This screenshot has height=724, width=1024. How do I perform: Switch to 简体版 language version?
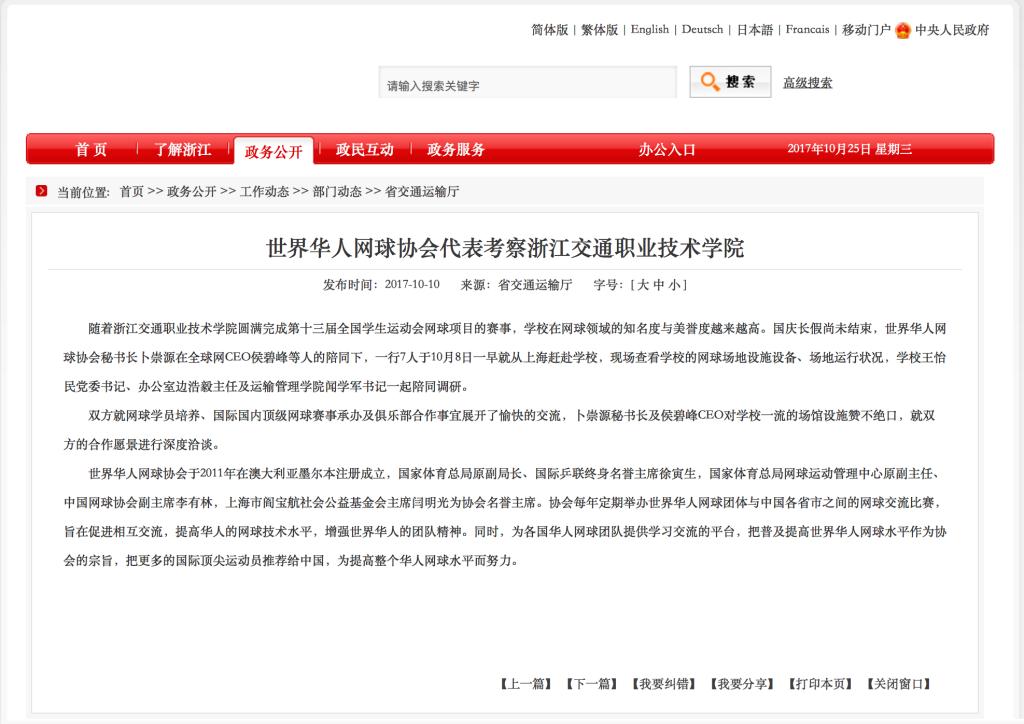(549, 30)
